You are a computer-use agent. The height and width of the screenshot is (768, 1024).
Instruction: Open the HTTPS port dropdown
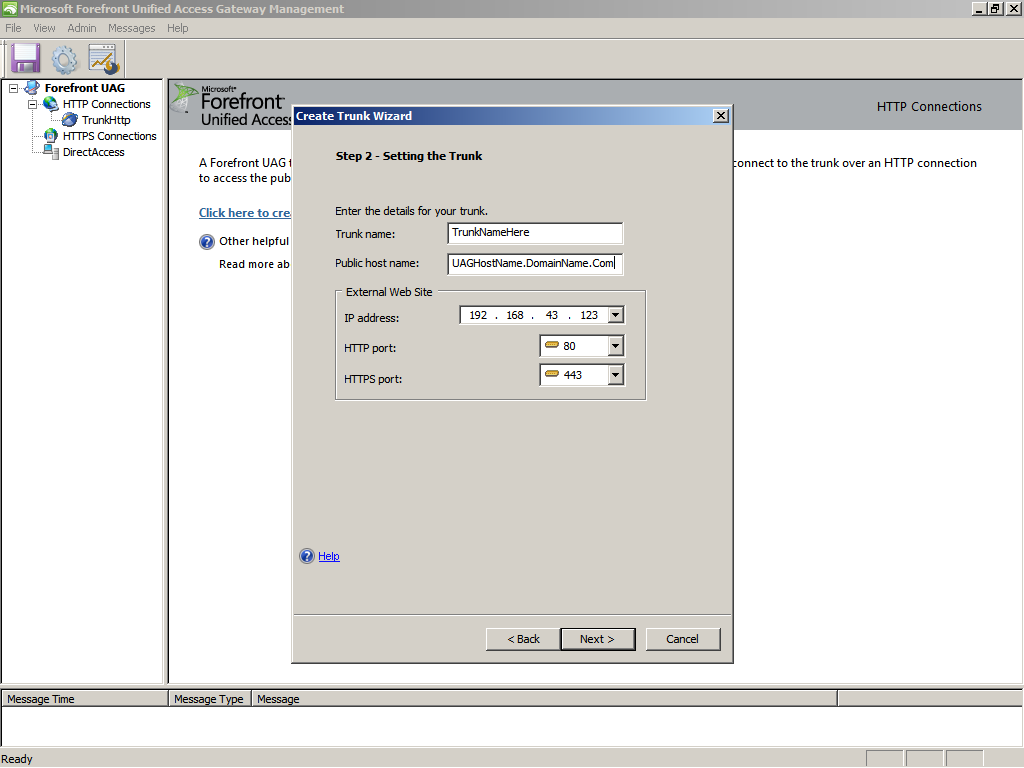pos(615,375)
